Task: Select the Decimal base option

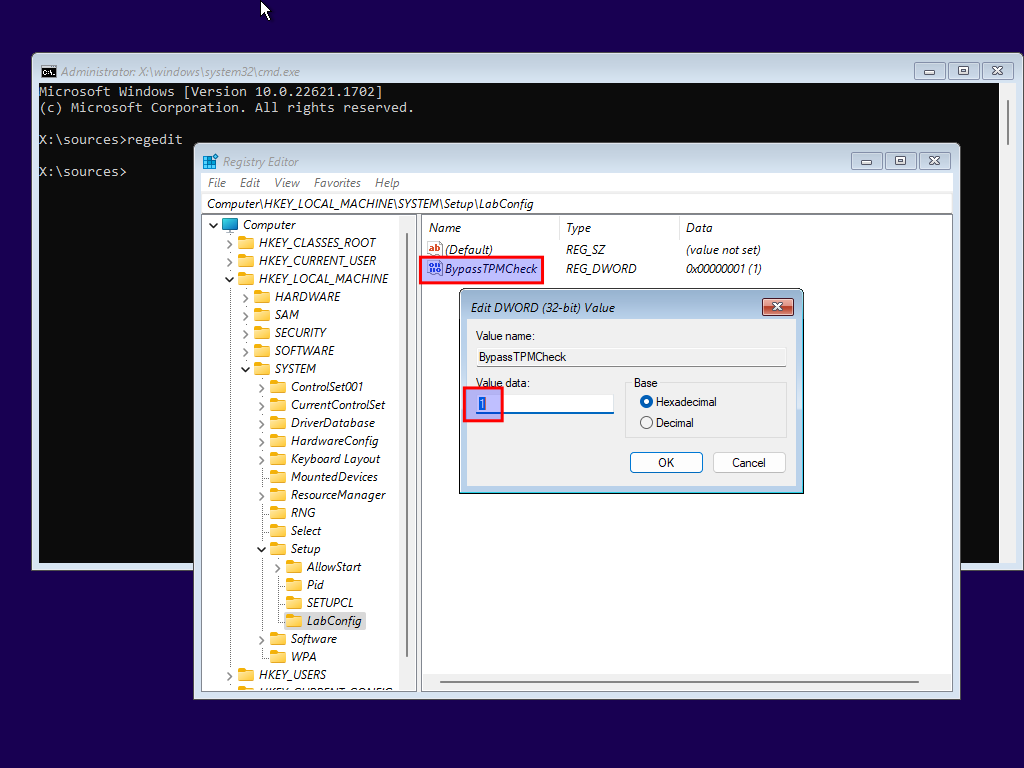Action: click(667, 423)
